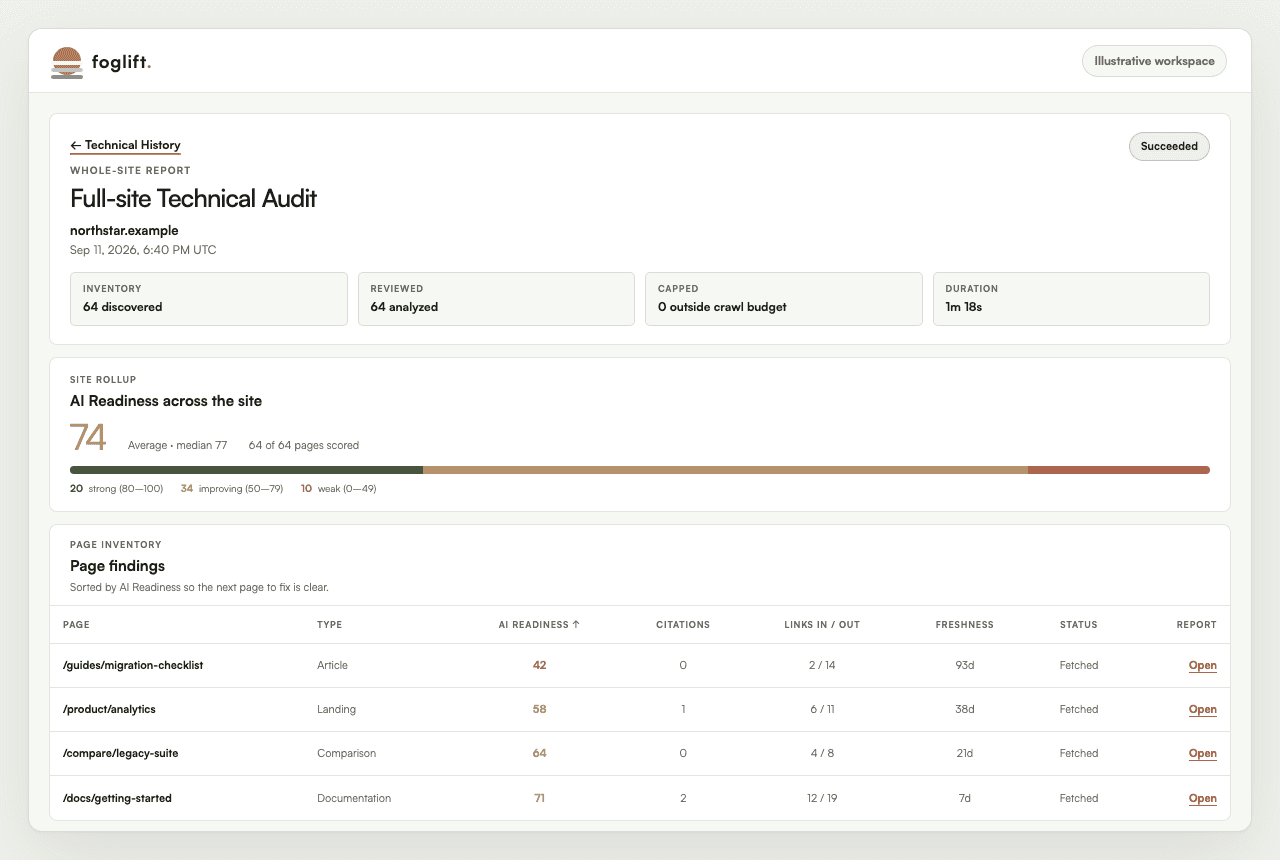Select the /compare/legacy-suite page name
The width and height of the screenshot is (1280, 860).
tap(120, 753)
